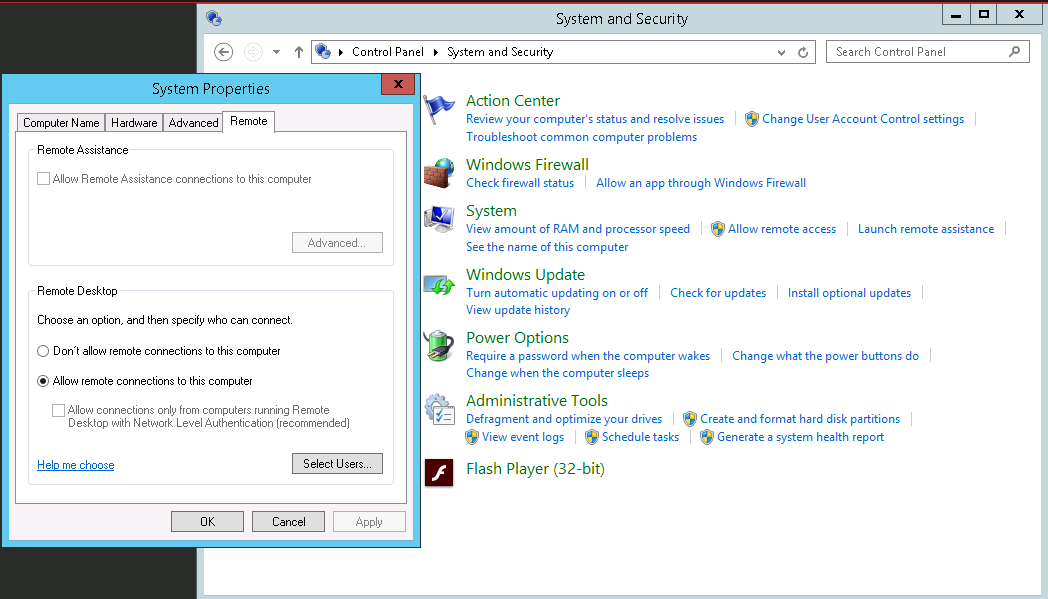Screen dimensions: 1048x599
Task: Refresh the Control Panel address bar
Action: tap(803, 52)
